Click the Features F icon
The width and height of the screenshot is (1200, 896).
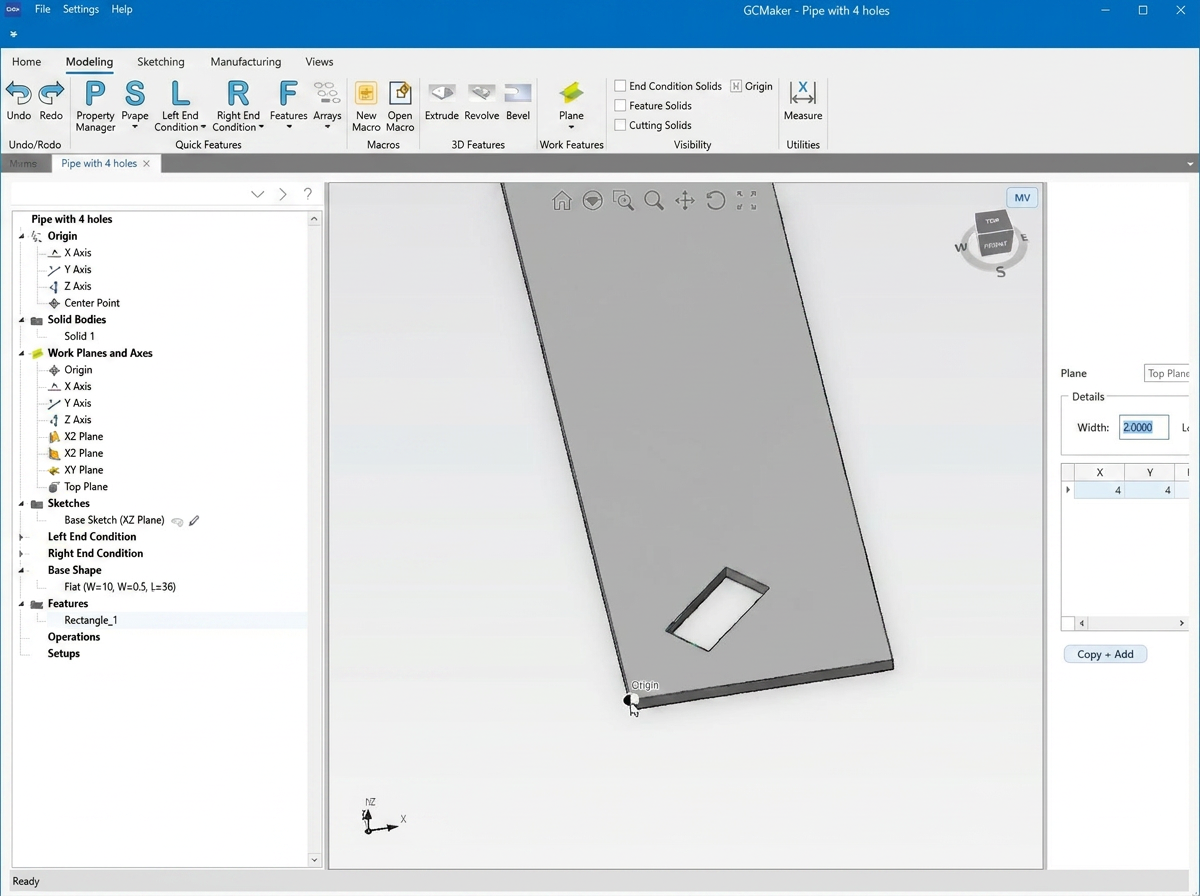288,93
